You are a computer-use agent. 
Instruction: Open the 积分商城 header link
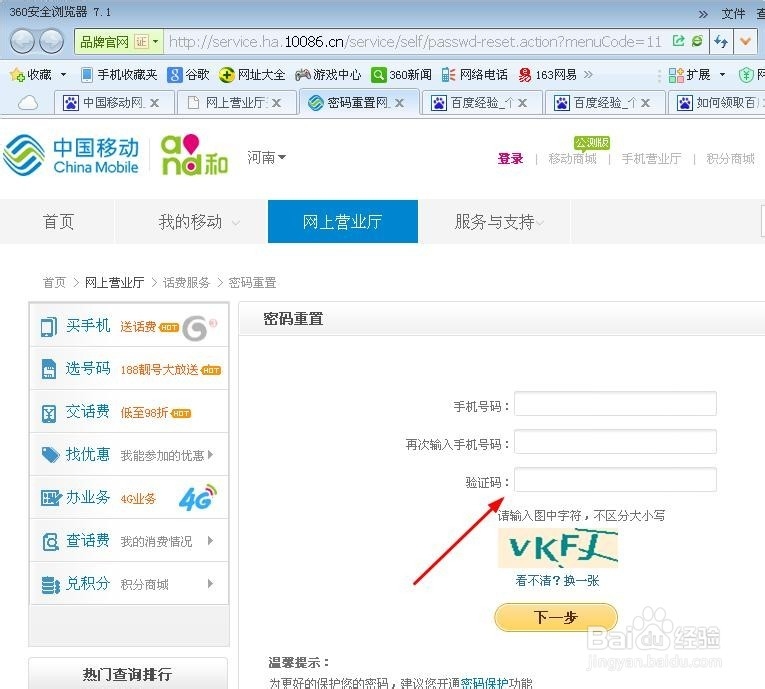click(730, 159)
